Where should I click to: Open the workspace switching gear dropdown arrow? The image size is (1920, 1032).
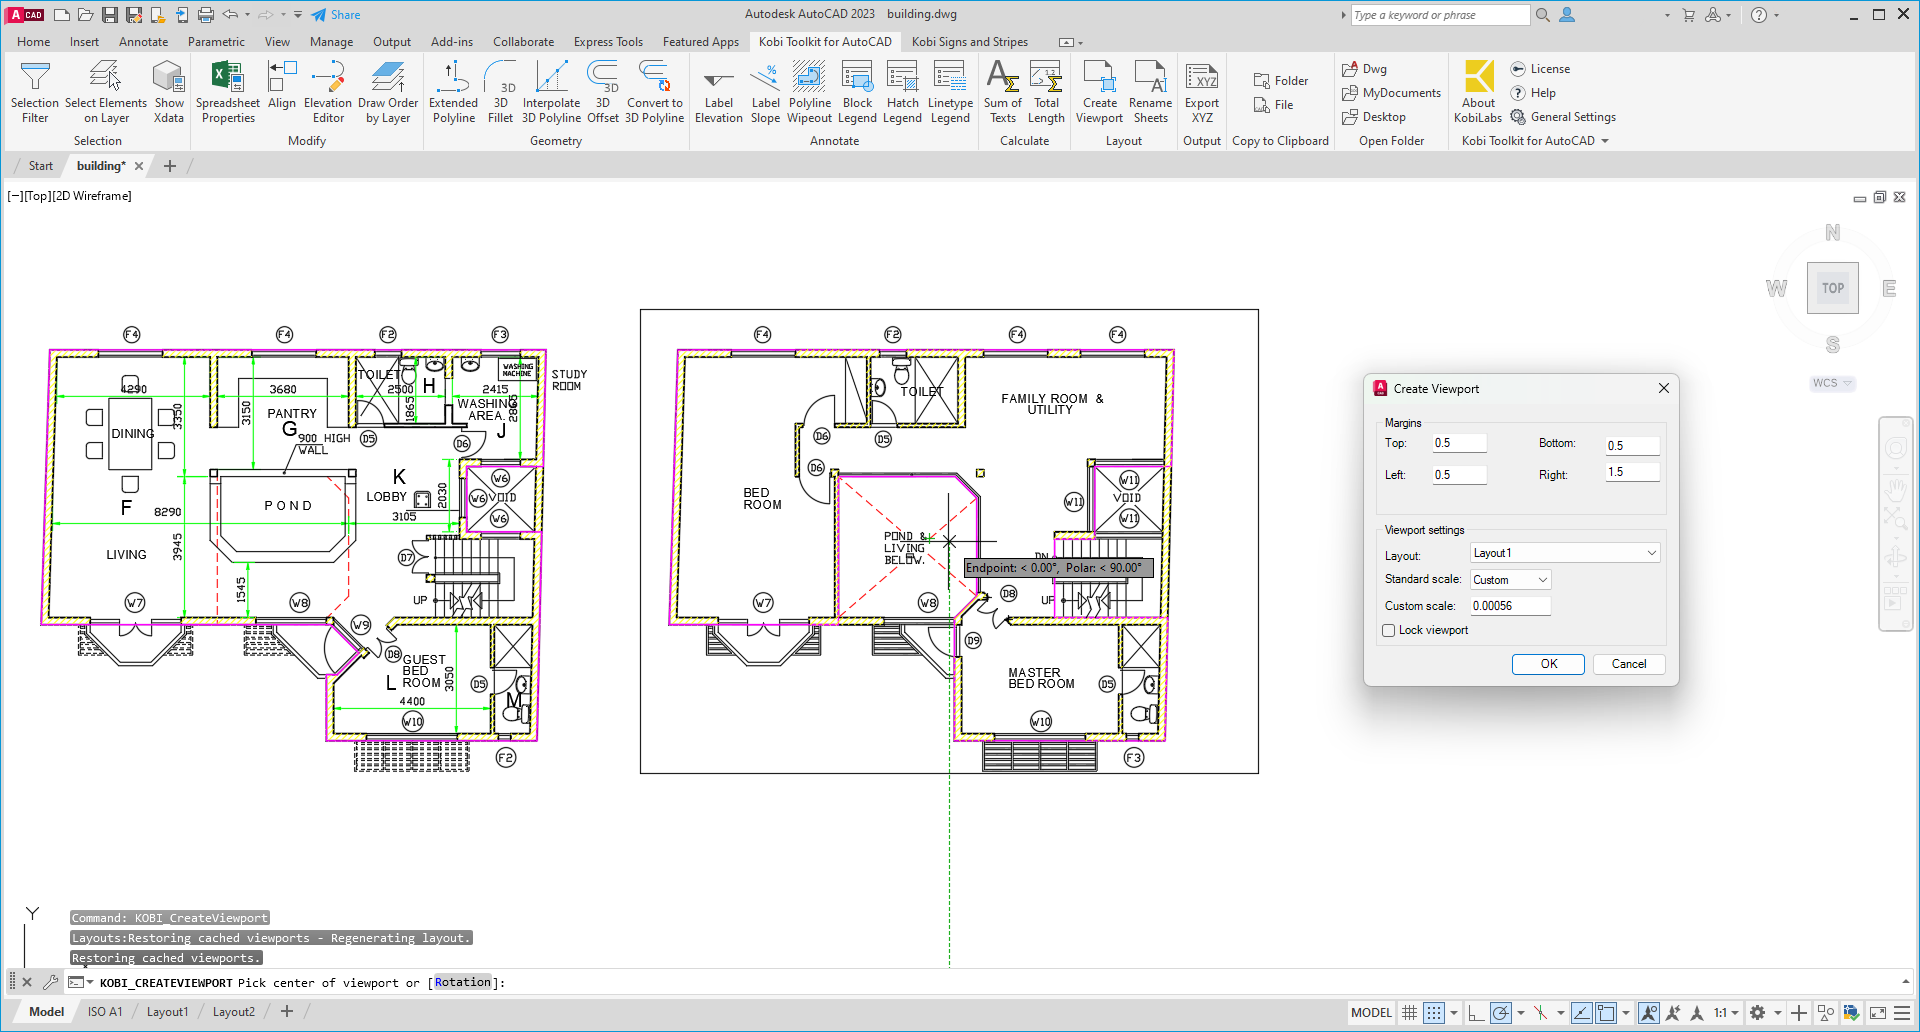click(x=1777, y=1013)
